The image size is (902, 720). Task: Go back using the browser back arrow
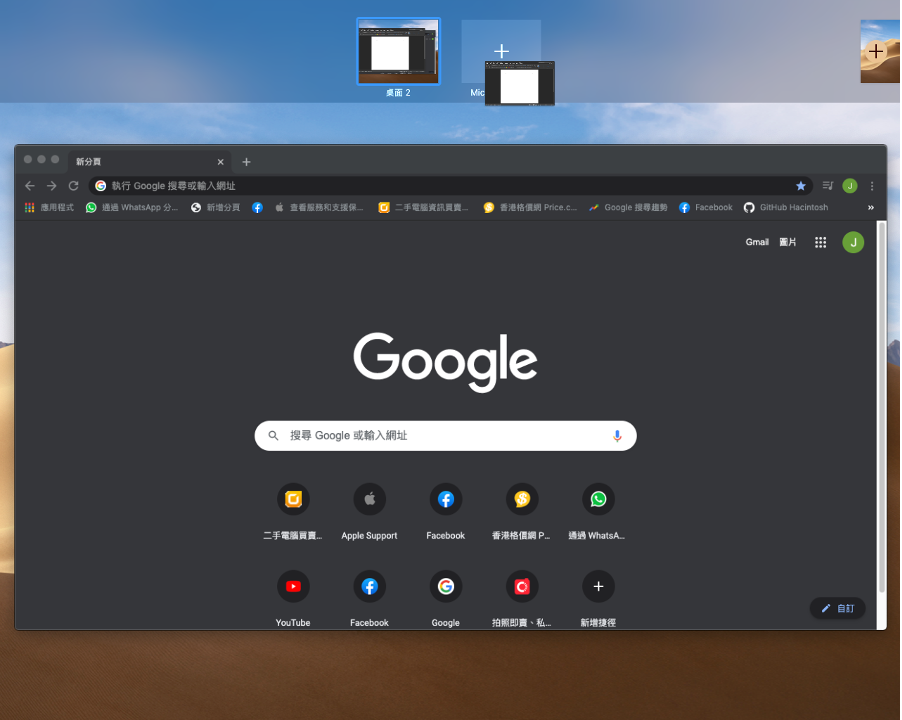tap(30, 186)
